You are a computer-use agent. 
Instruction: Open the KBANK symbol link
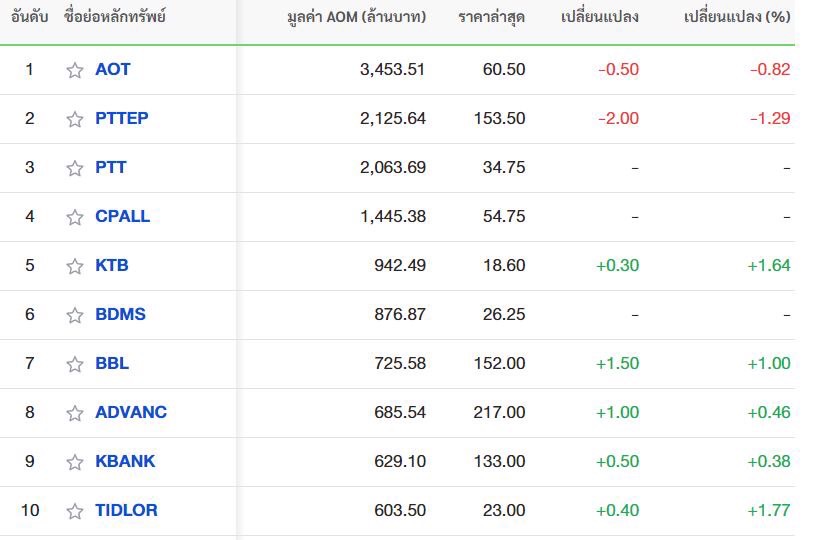click(x=125, y=461)
